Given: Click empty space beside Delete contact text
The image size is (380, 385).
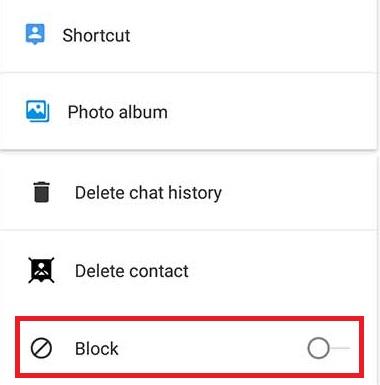Looking at the screenshot, I should [x=282, y=271].
